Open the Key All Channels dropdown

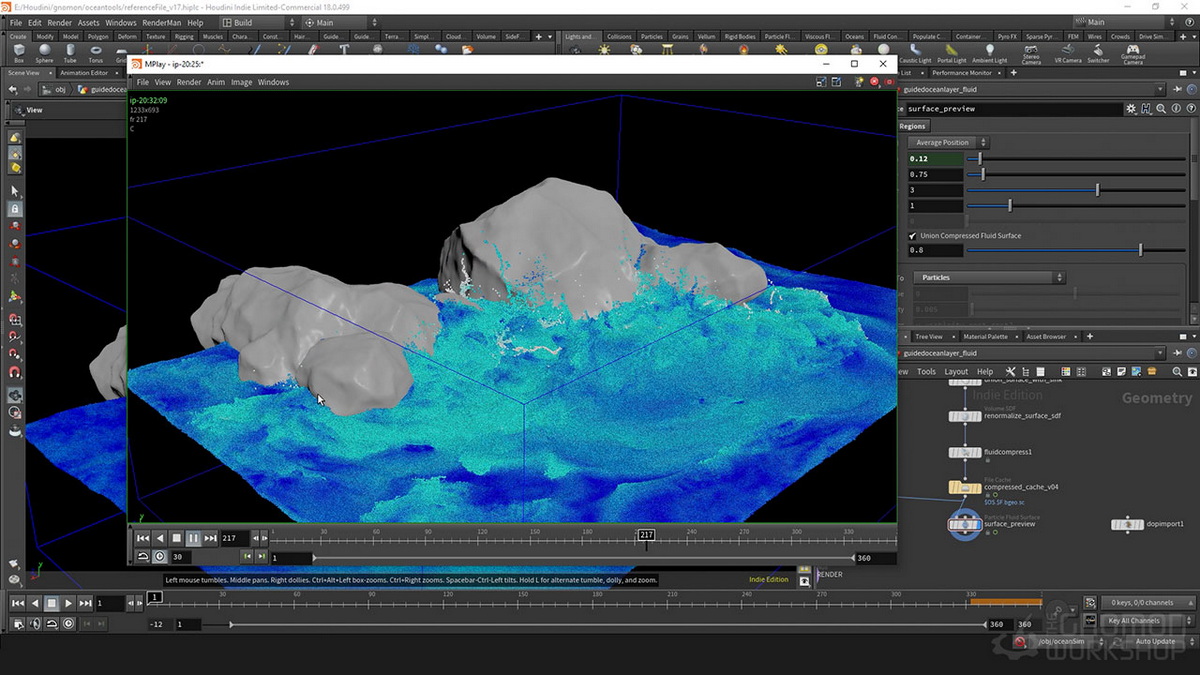(x=1145, y=621)
